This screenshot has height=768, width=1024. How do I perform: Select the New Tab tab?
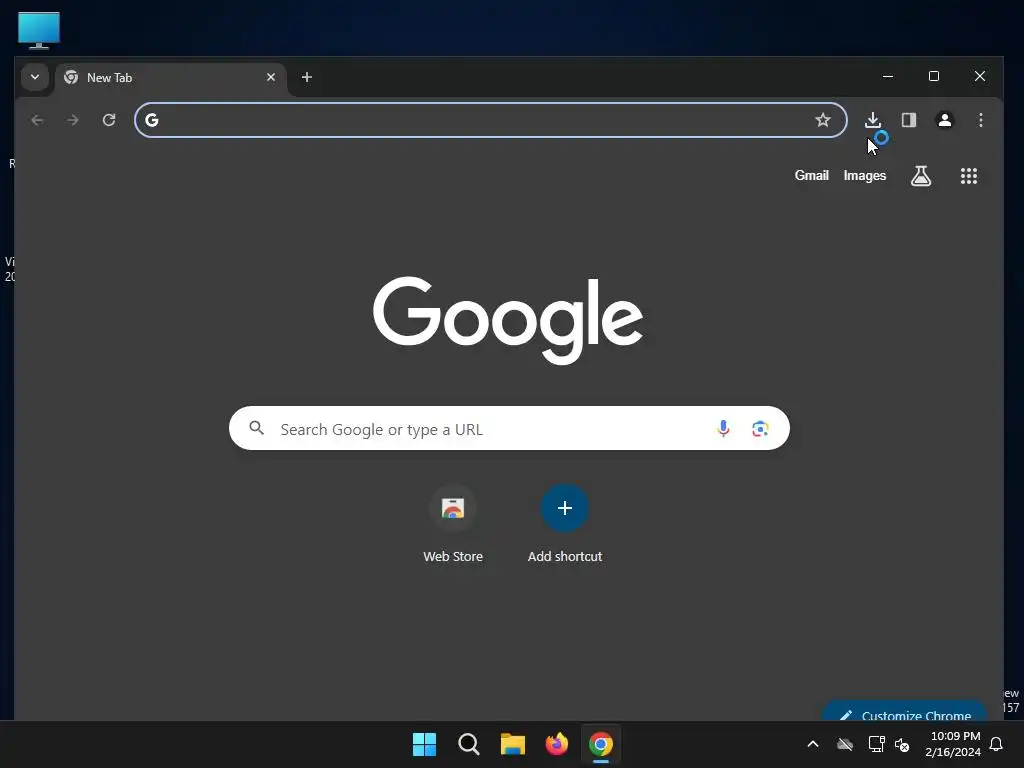pyautogui.click(x=171, y=78)
